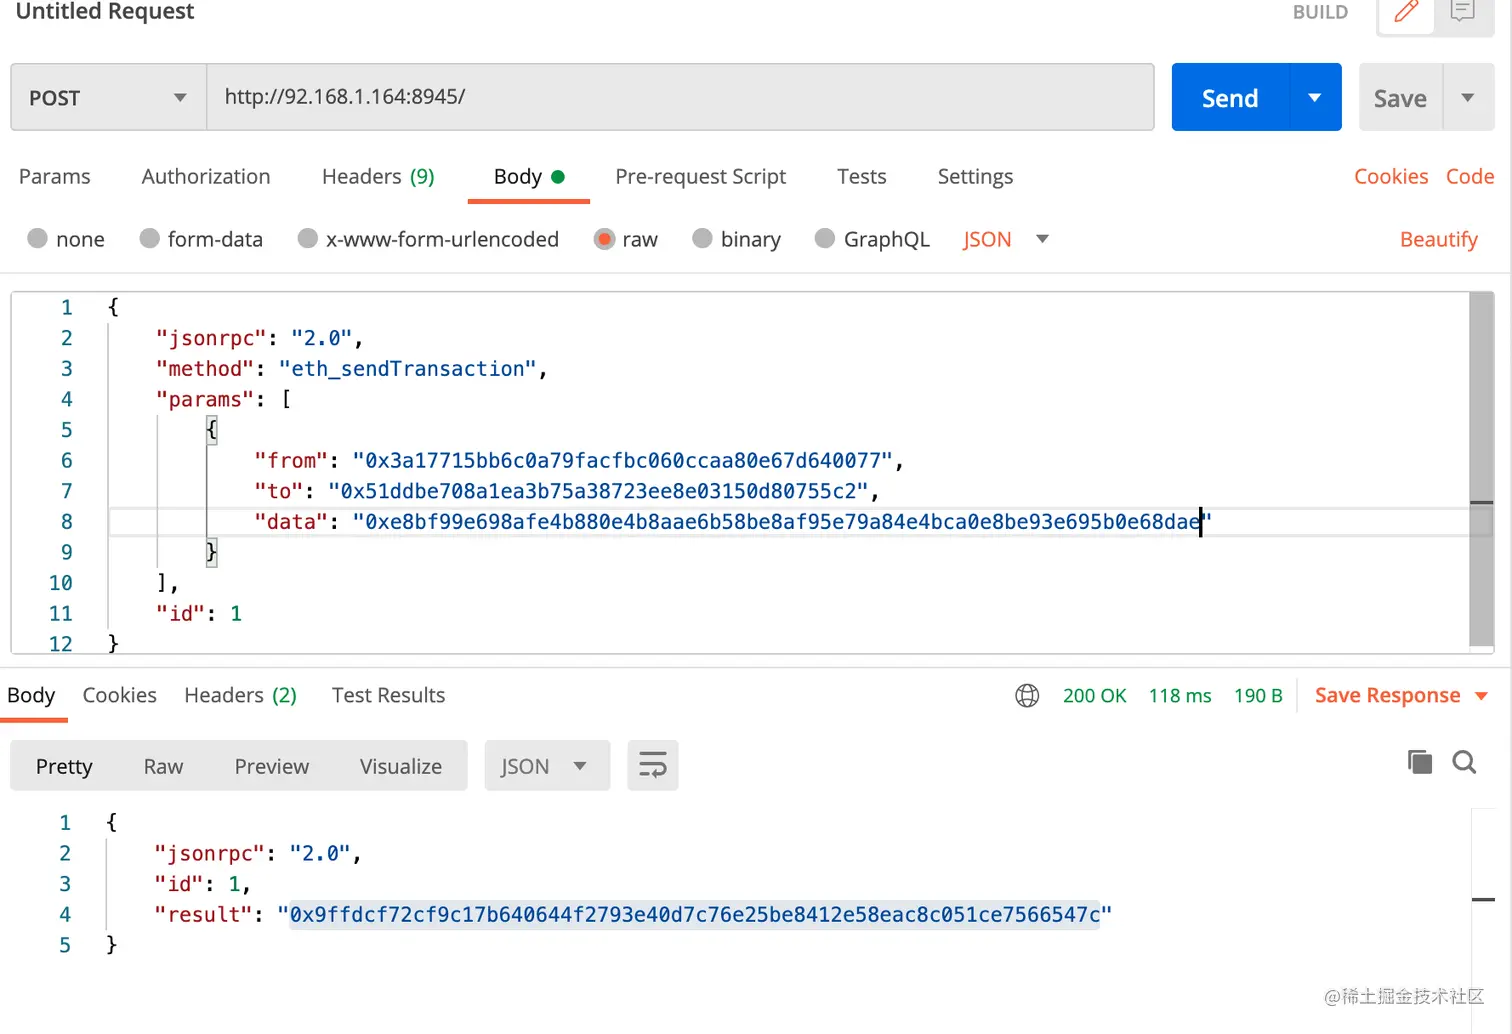Select the request Body tab
The width and height of the screenshot is (1512, 1034).
point(529,177)
